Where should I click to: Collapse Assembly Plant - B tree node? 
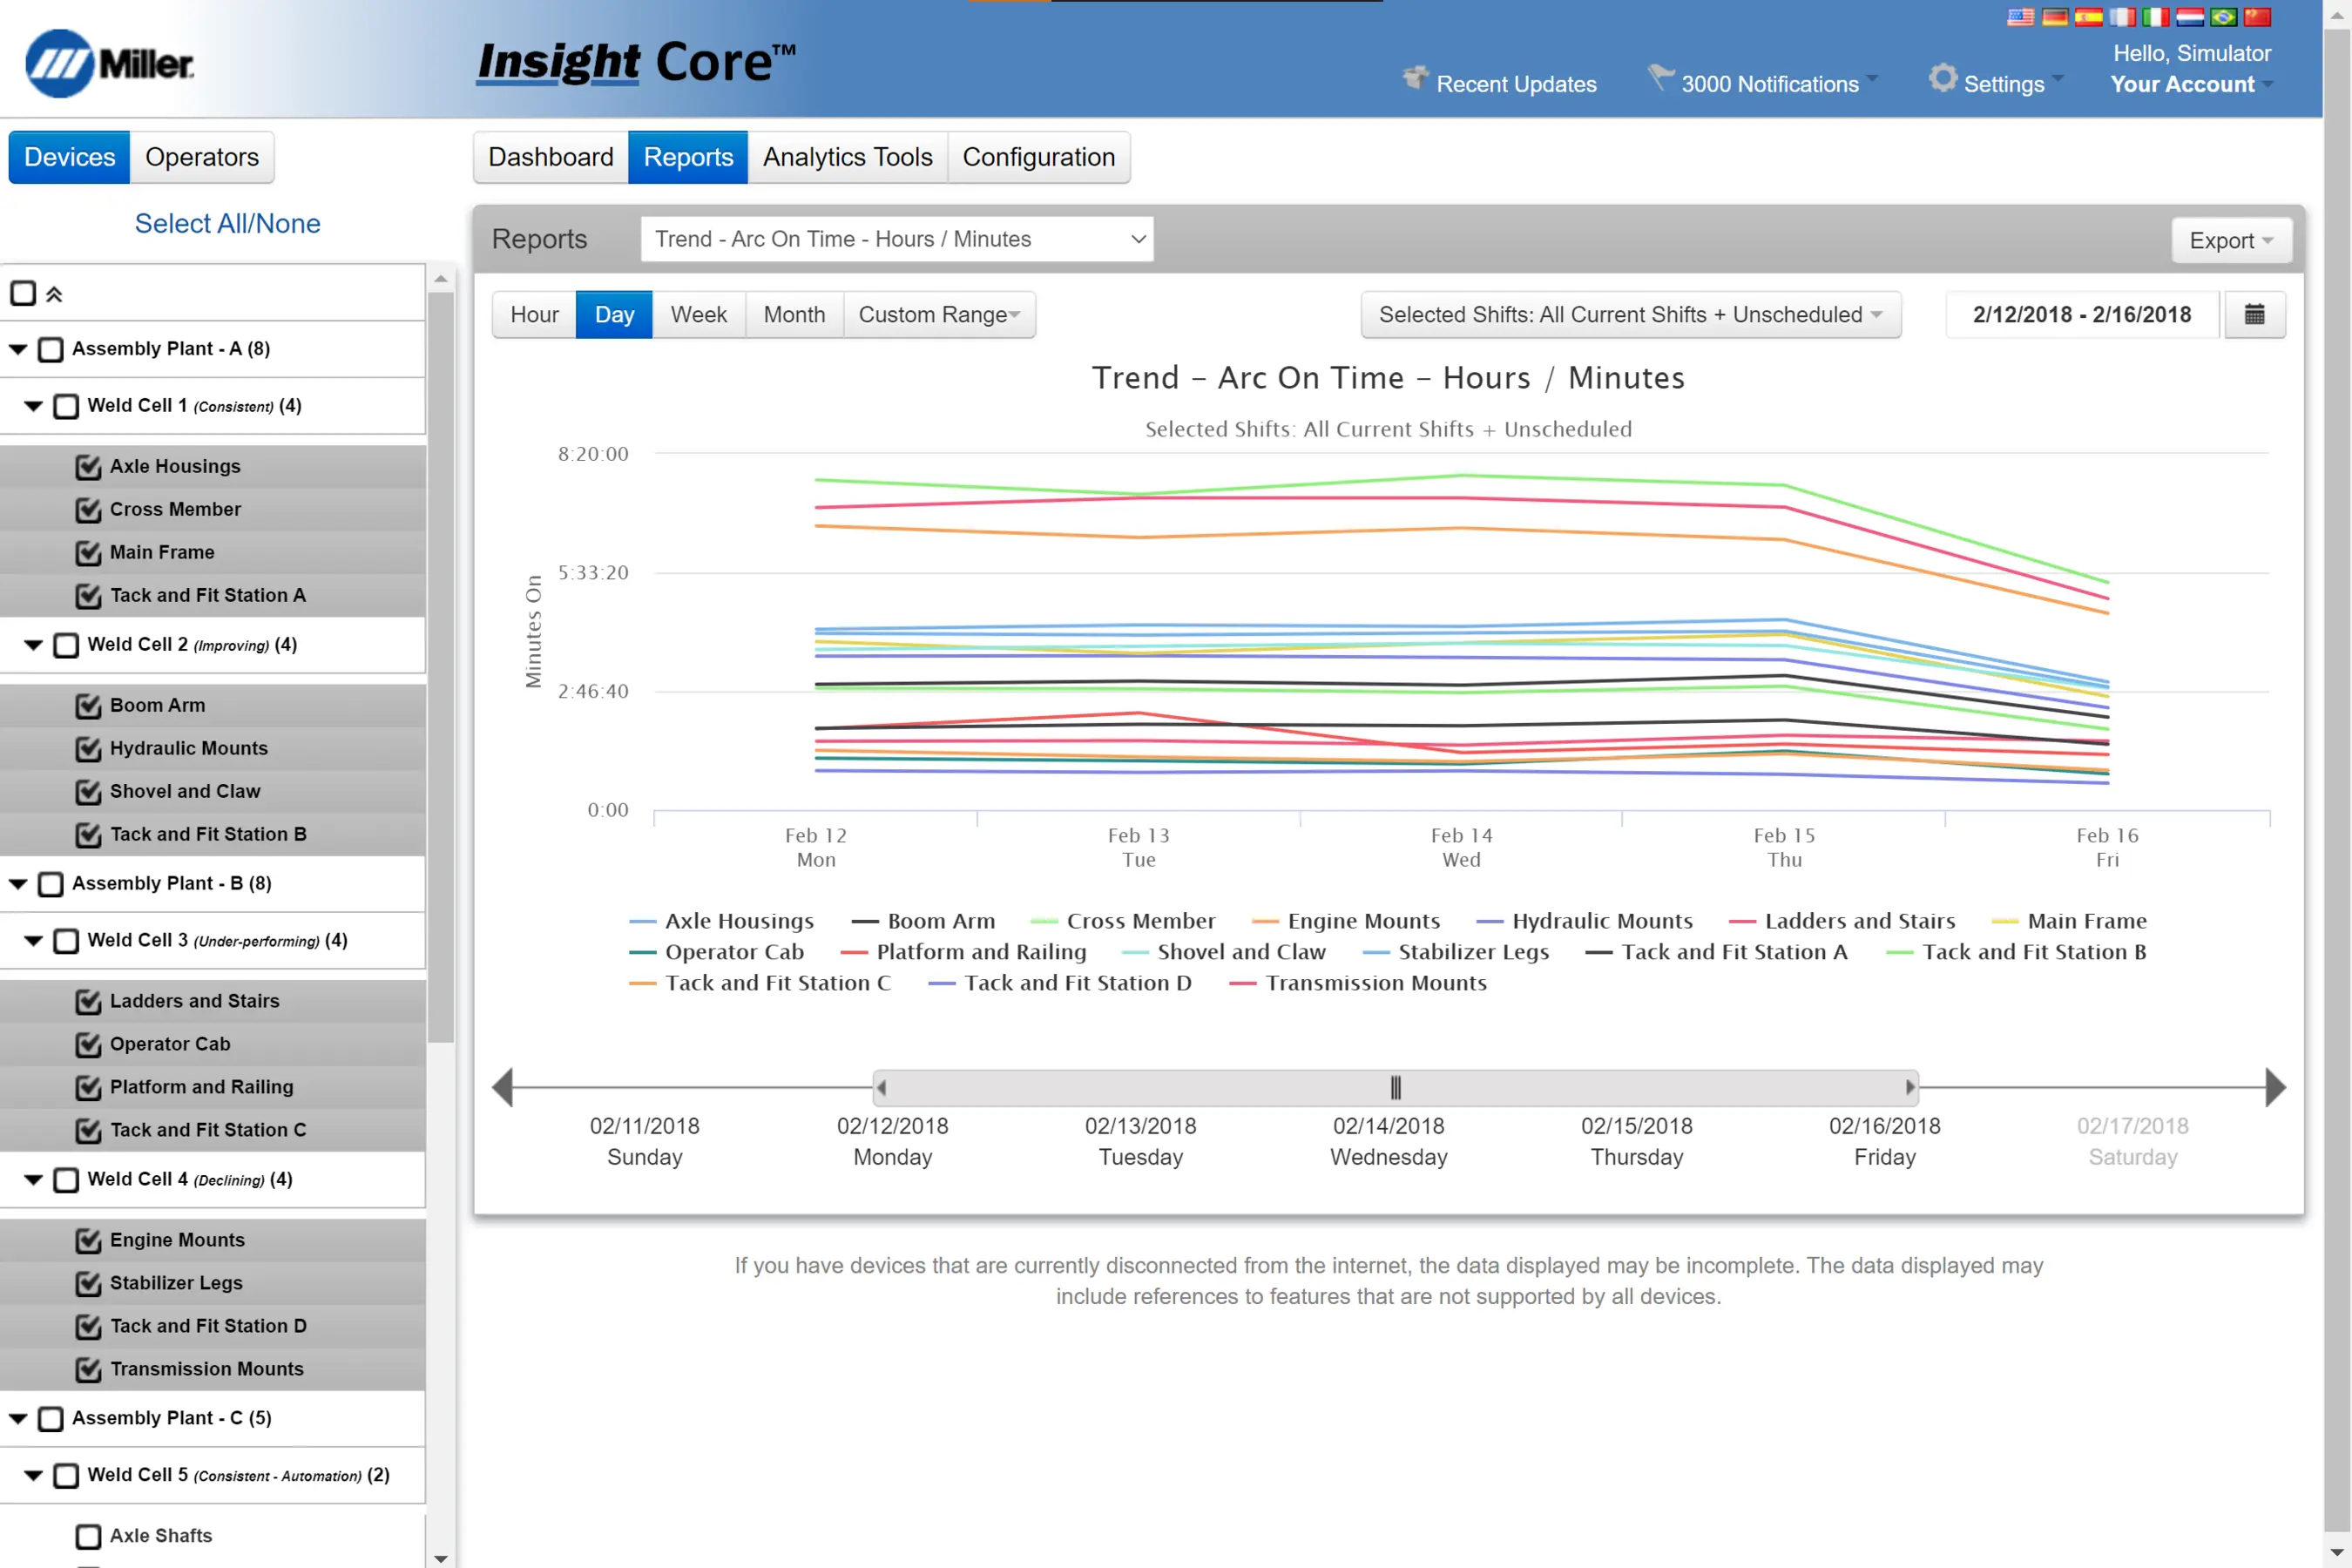(18, 884)
